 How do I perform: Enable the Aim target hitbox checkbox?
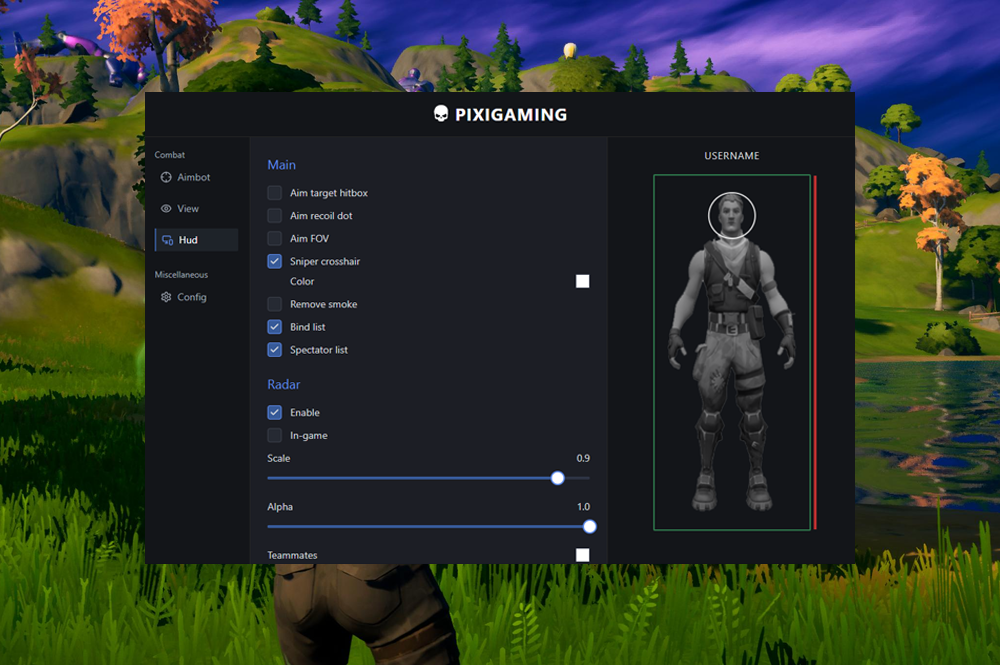click(x=274, y=193)
